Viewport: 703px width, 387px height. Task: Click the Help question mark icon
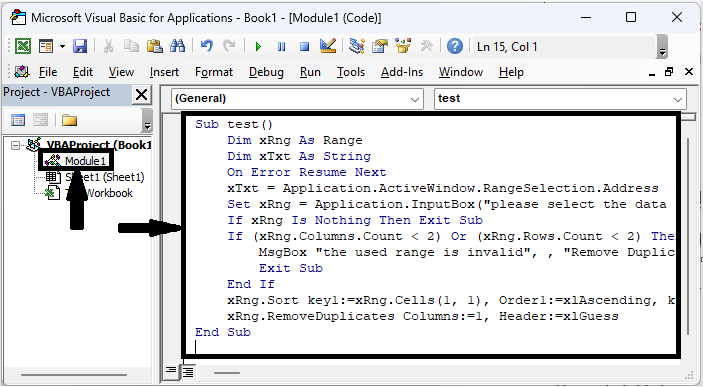coord(455,46)
